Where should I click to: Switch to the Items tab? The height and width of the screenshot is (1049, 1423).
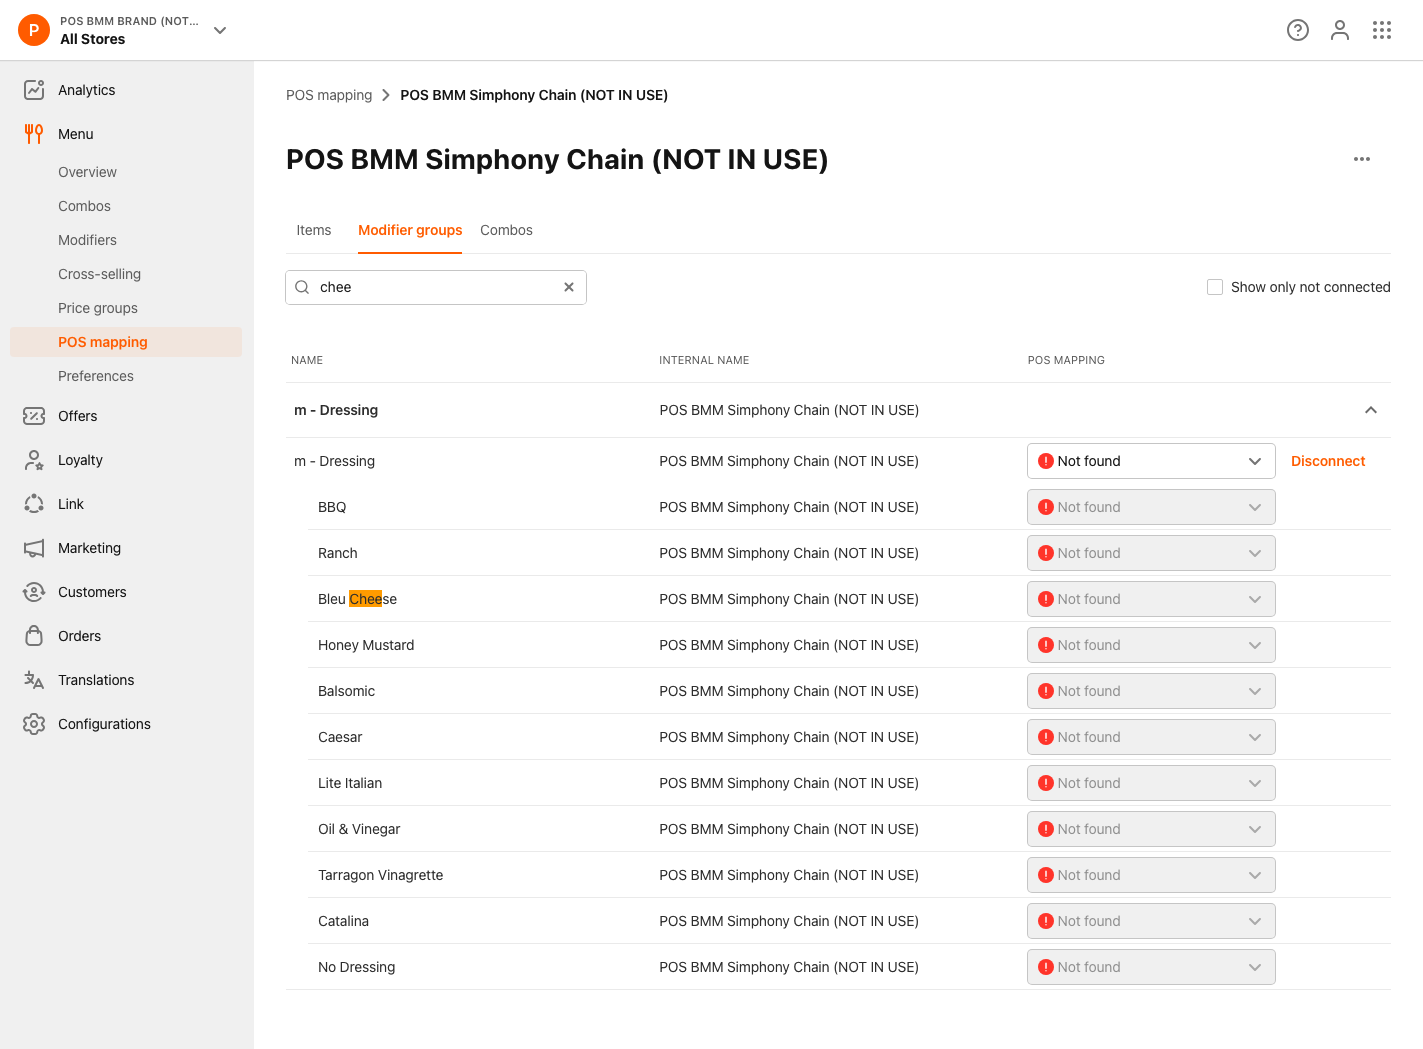[x=313, y=230]
